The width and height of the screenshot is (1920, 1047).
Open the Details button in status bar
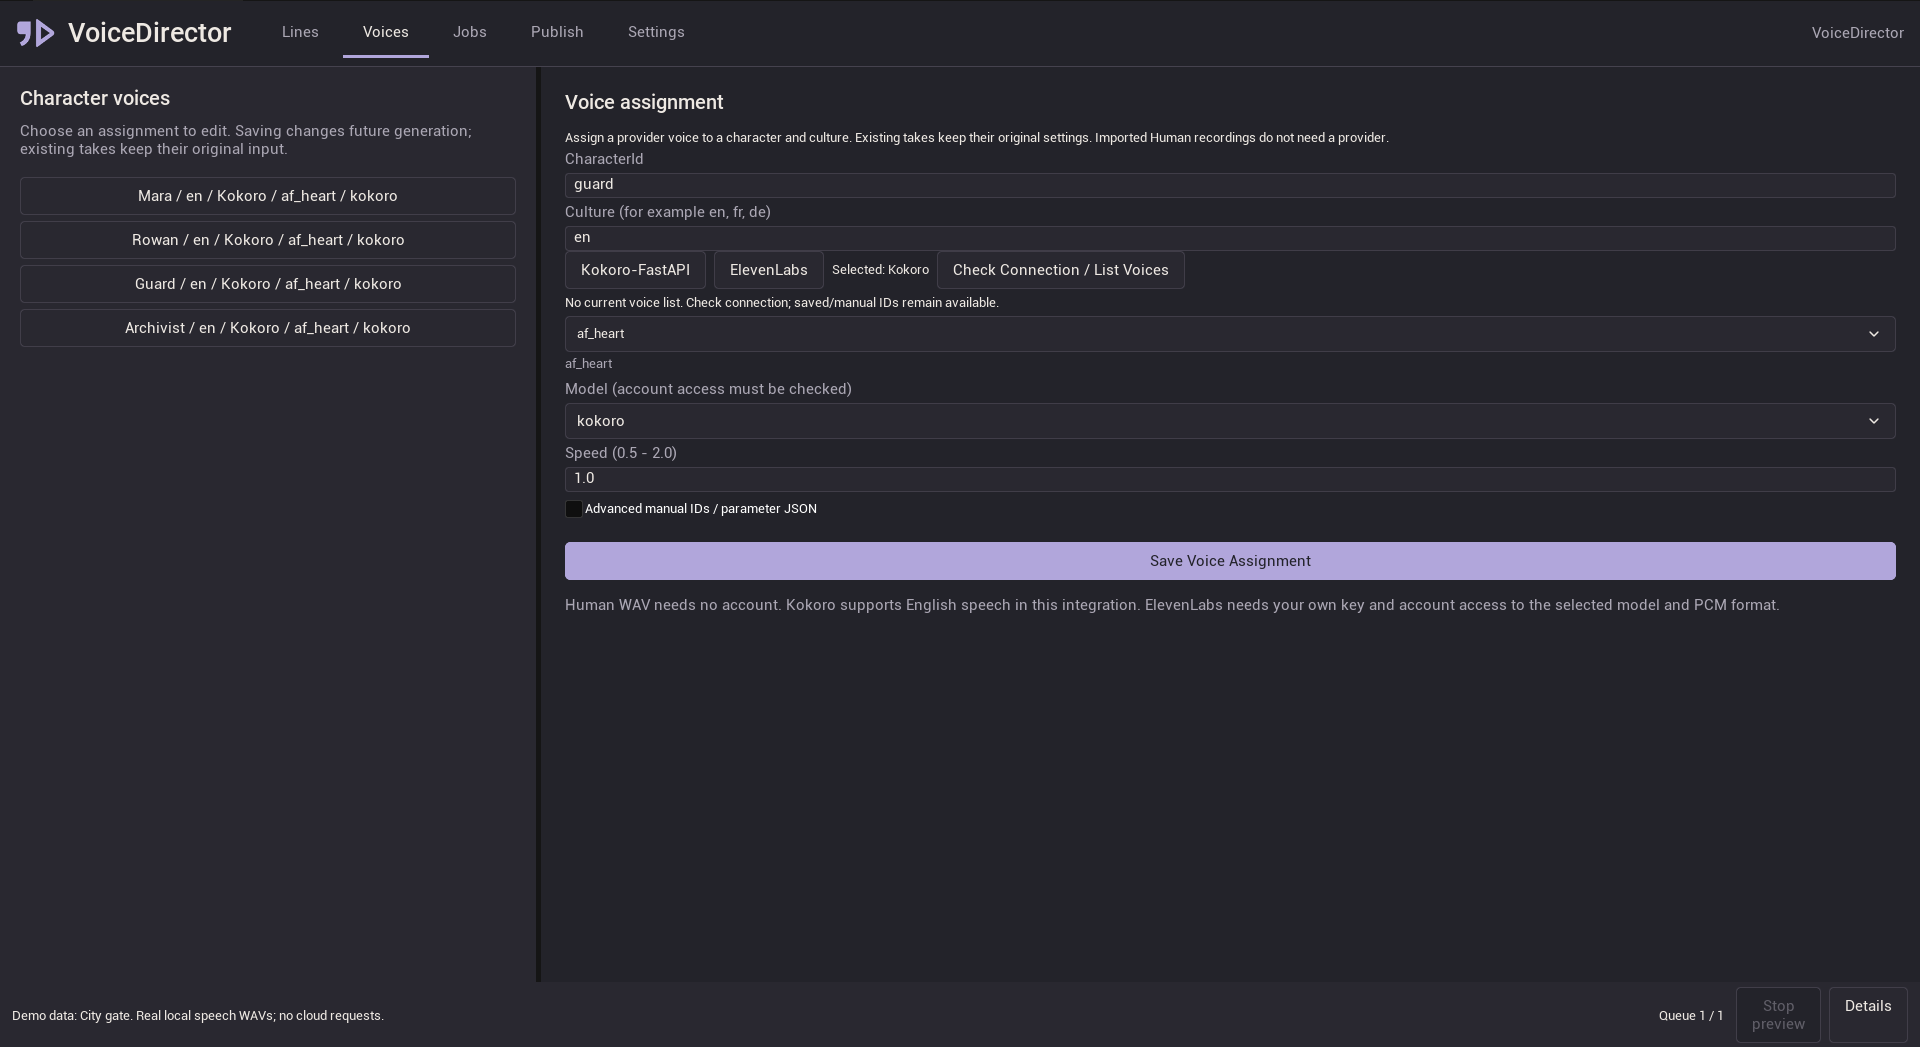[1868, 1015]
